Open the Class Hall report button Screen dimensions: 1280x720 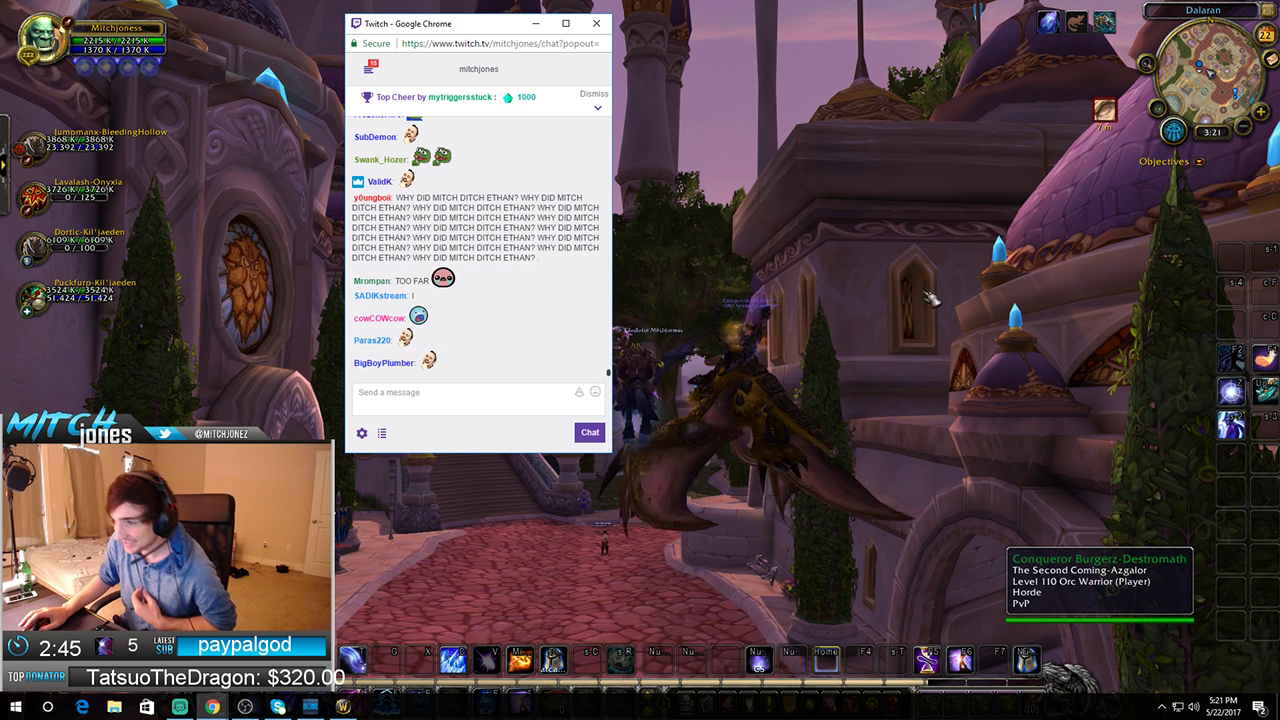[1174, 131]
